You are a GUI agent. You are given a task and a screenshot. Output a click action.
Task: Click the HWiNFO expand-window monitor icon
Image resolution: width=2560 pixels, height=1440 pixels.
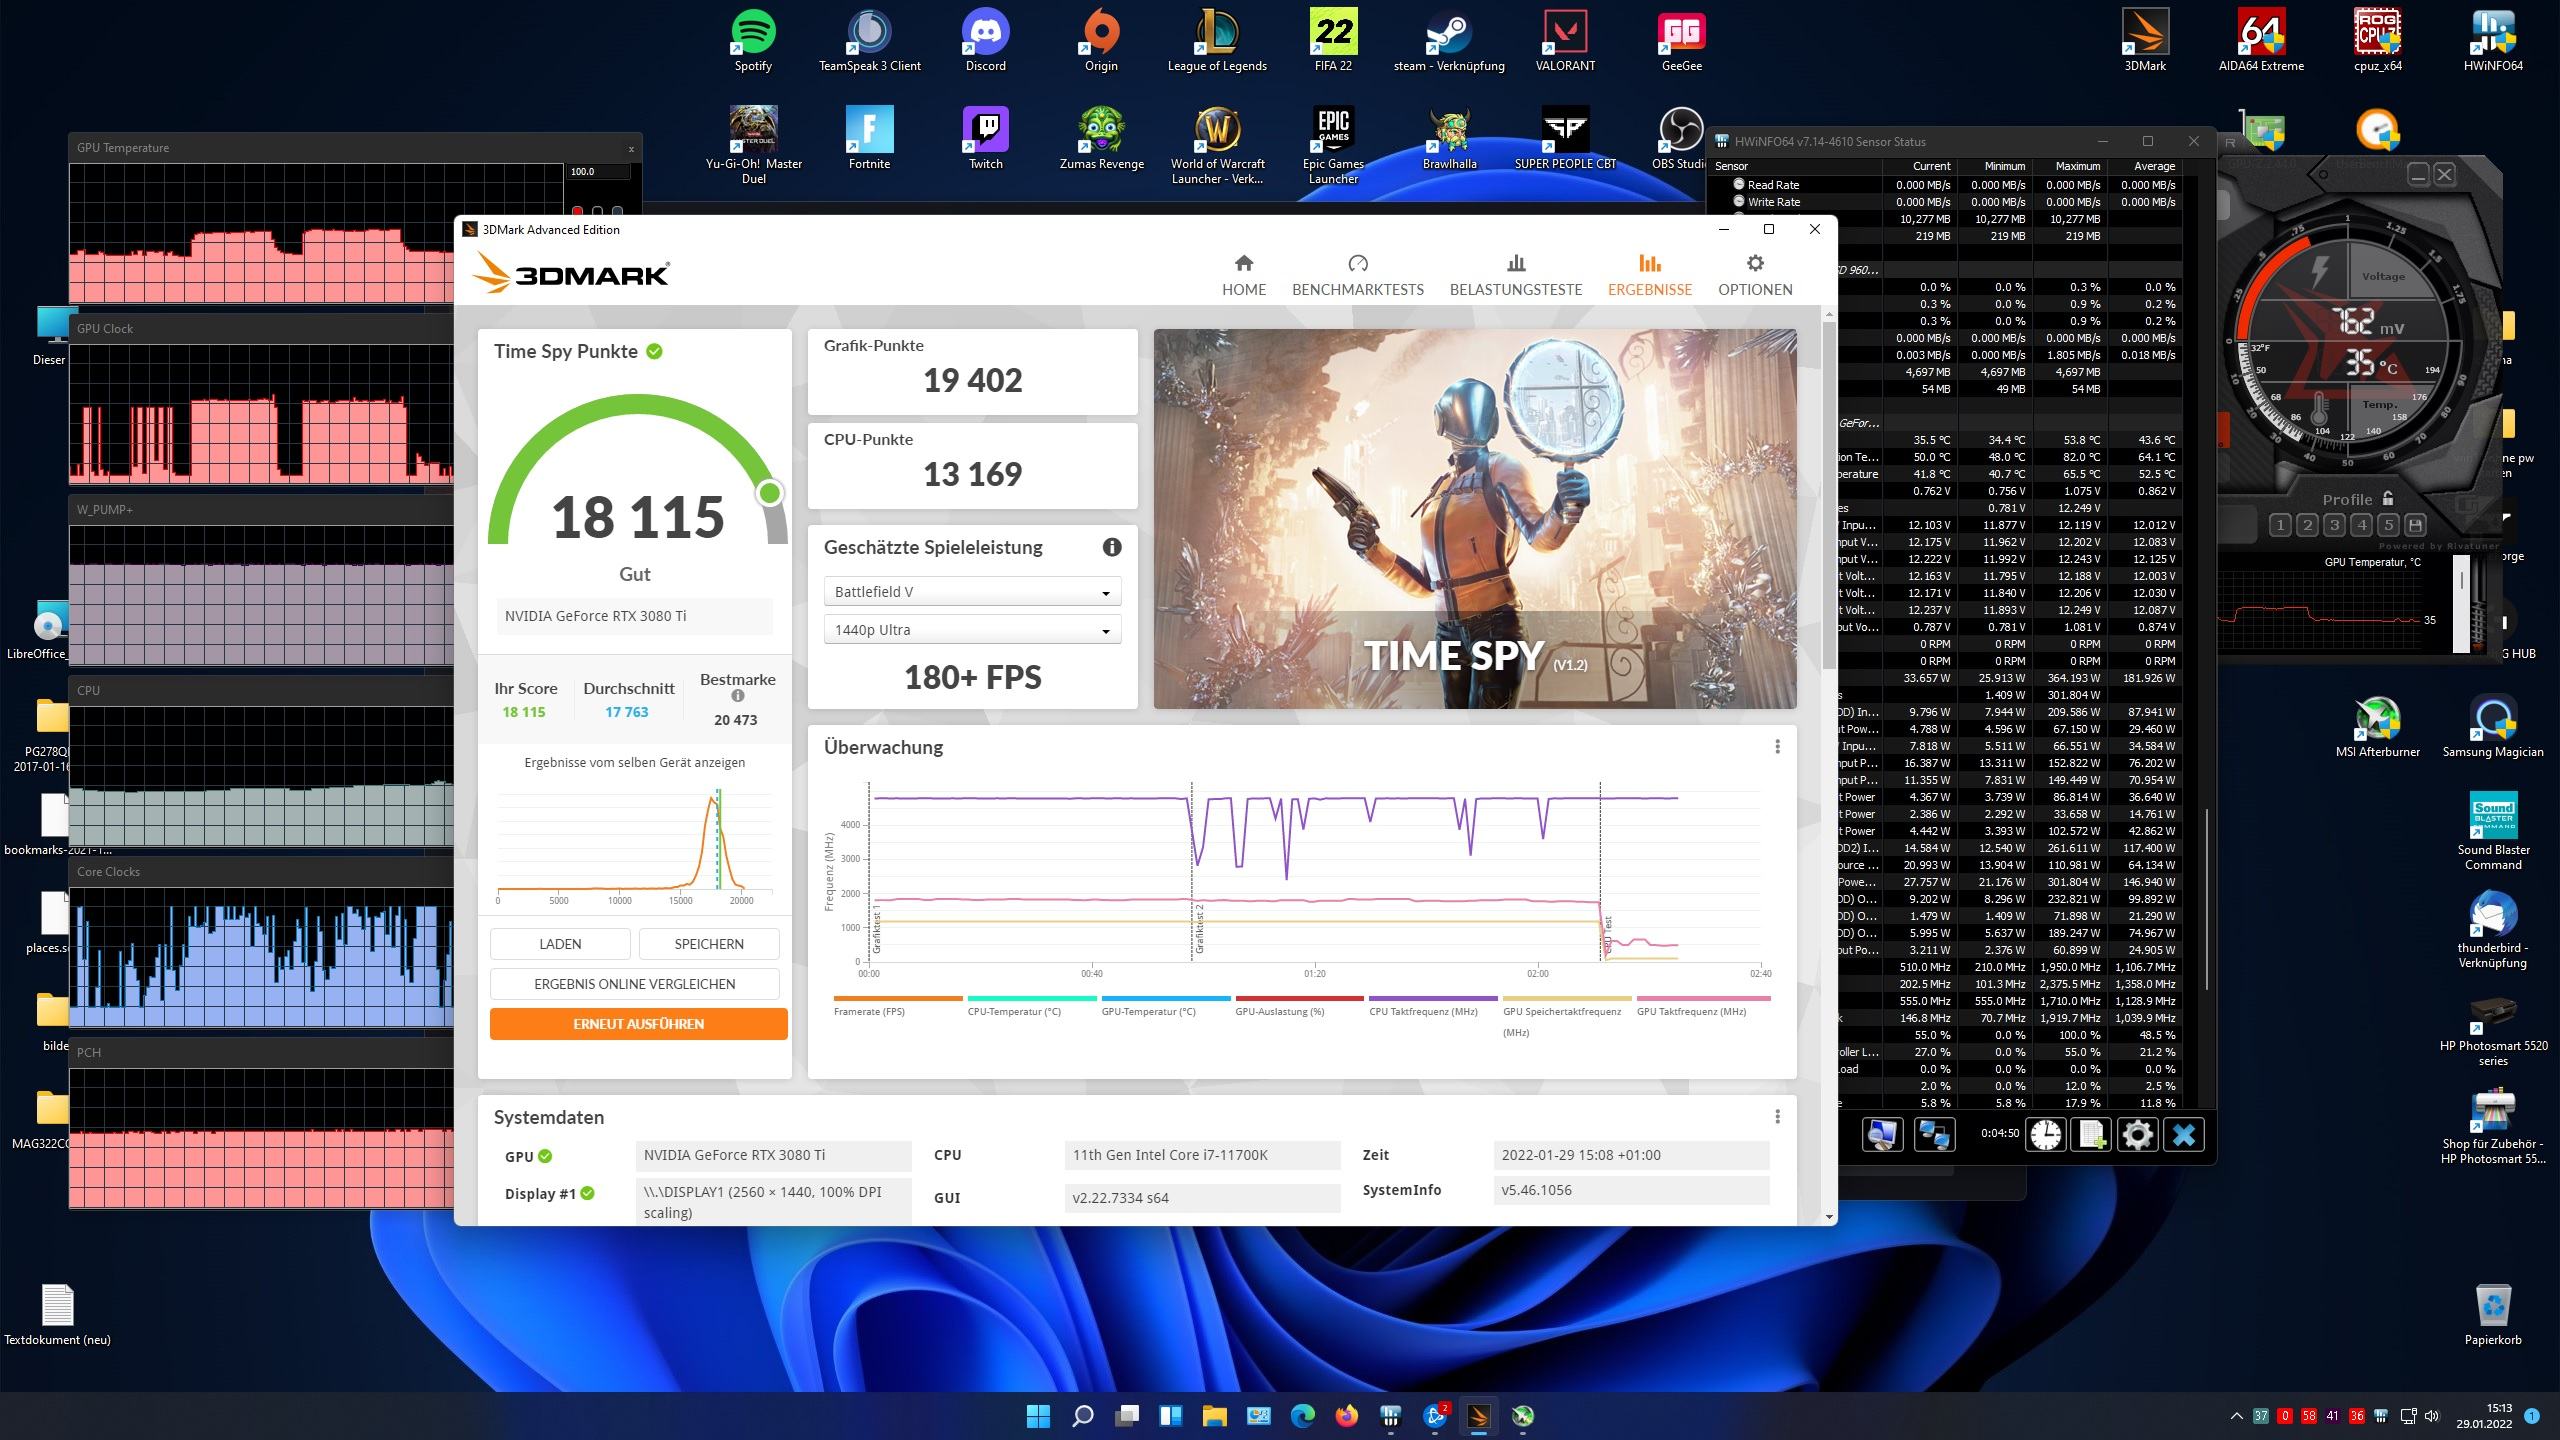click(1881, 1135)
